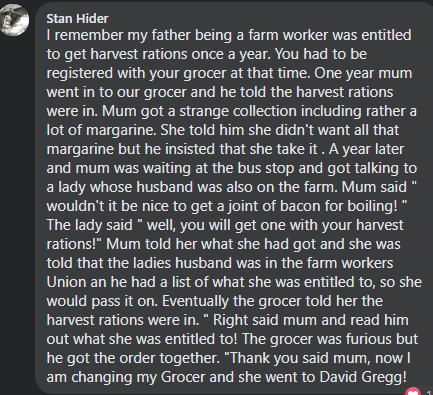Viewport: 433px width, 395px height.
Task: Click the word 'Union' in the comment
Action: pyautogui.click(x=66, y=282)
